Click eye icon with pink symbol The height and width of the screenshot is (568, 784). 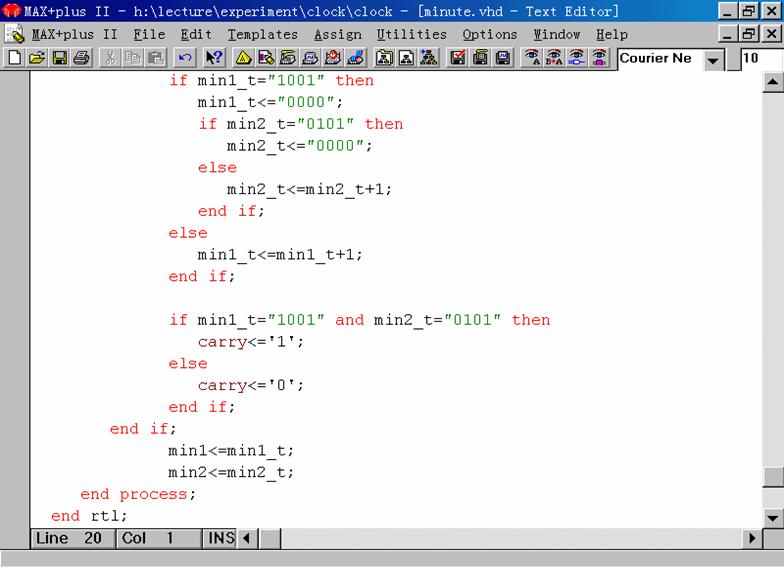click(x=599, y=58)
